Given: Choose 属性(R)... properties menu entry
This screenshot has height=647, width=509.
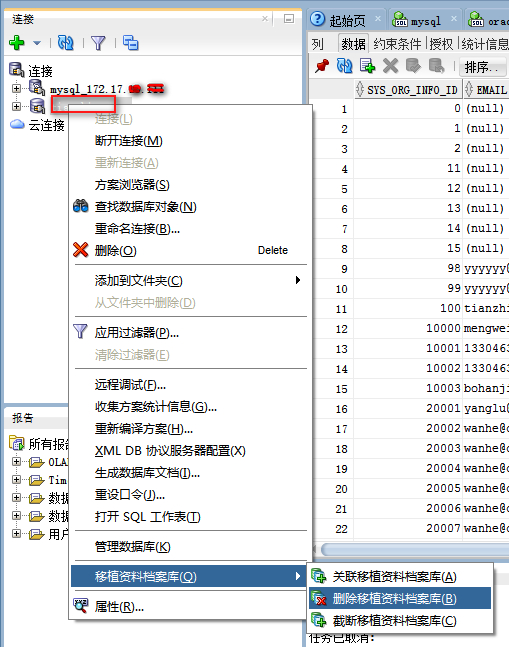Looking at the screenshot, I should 119,606.
